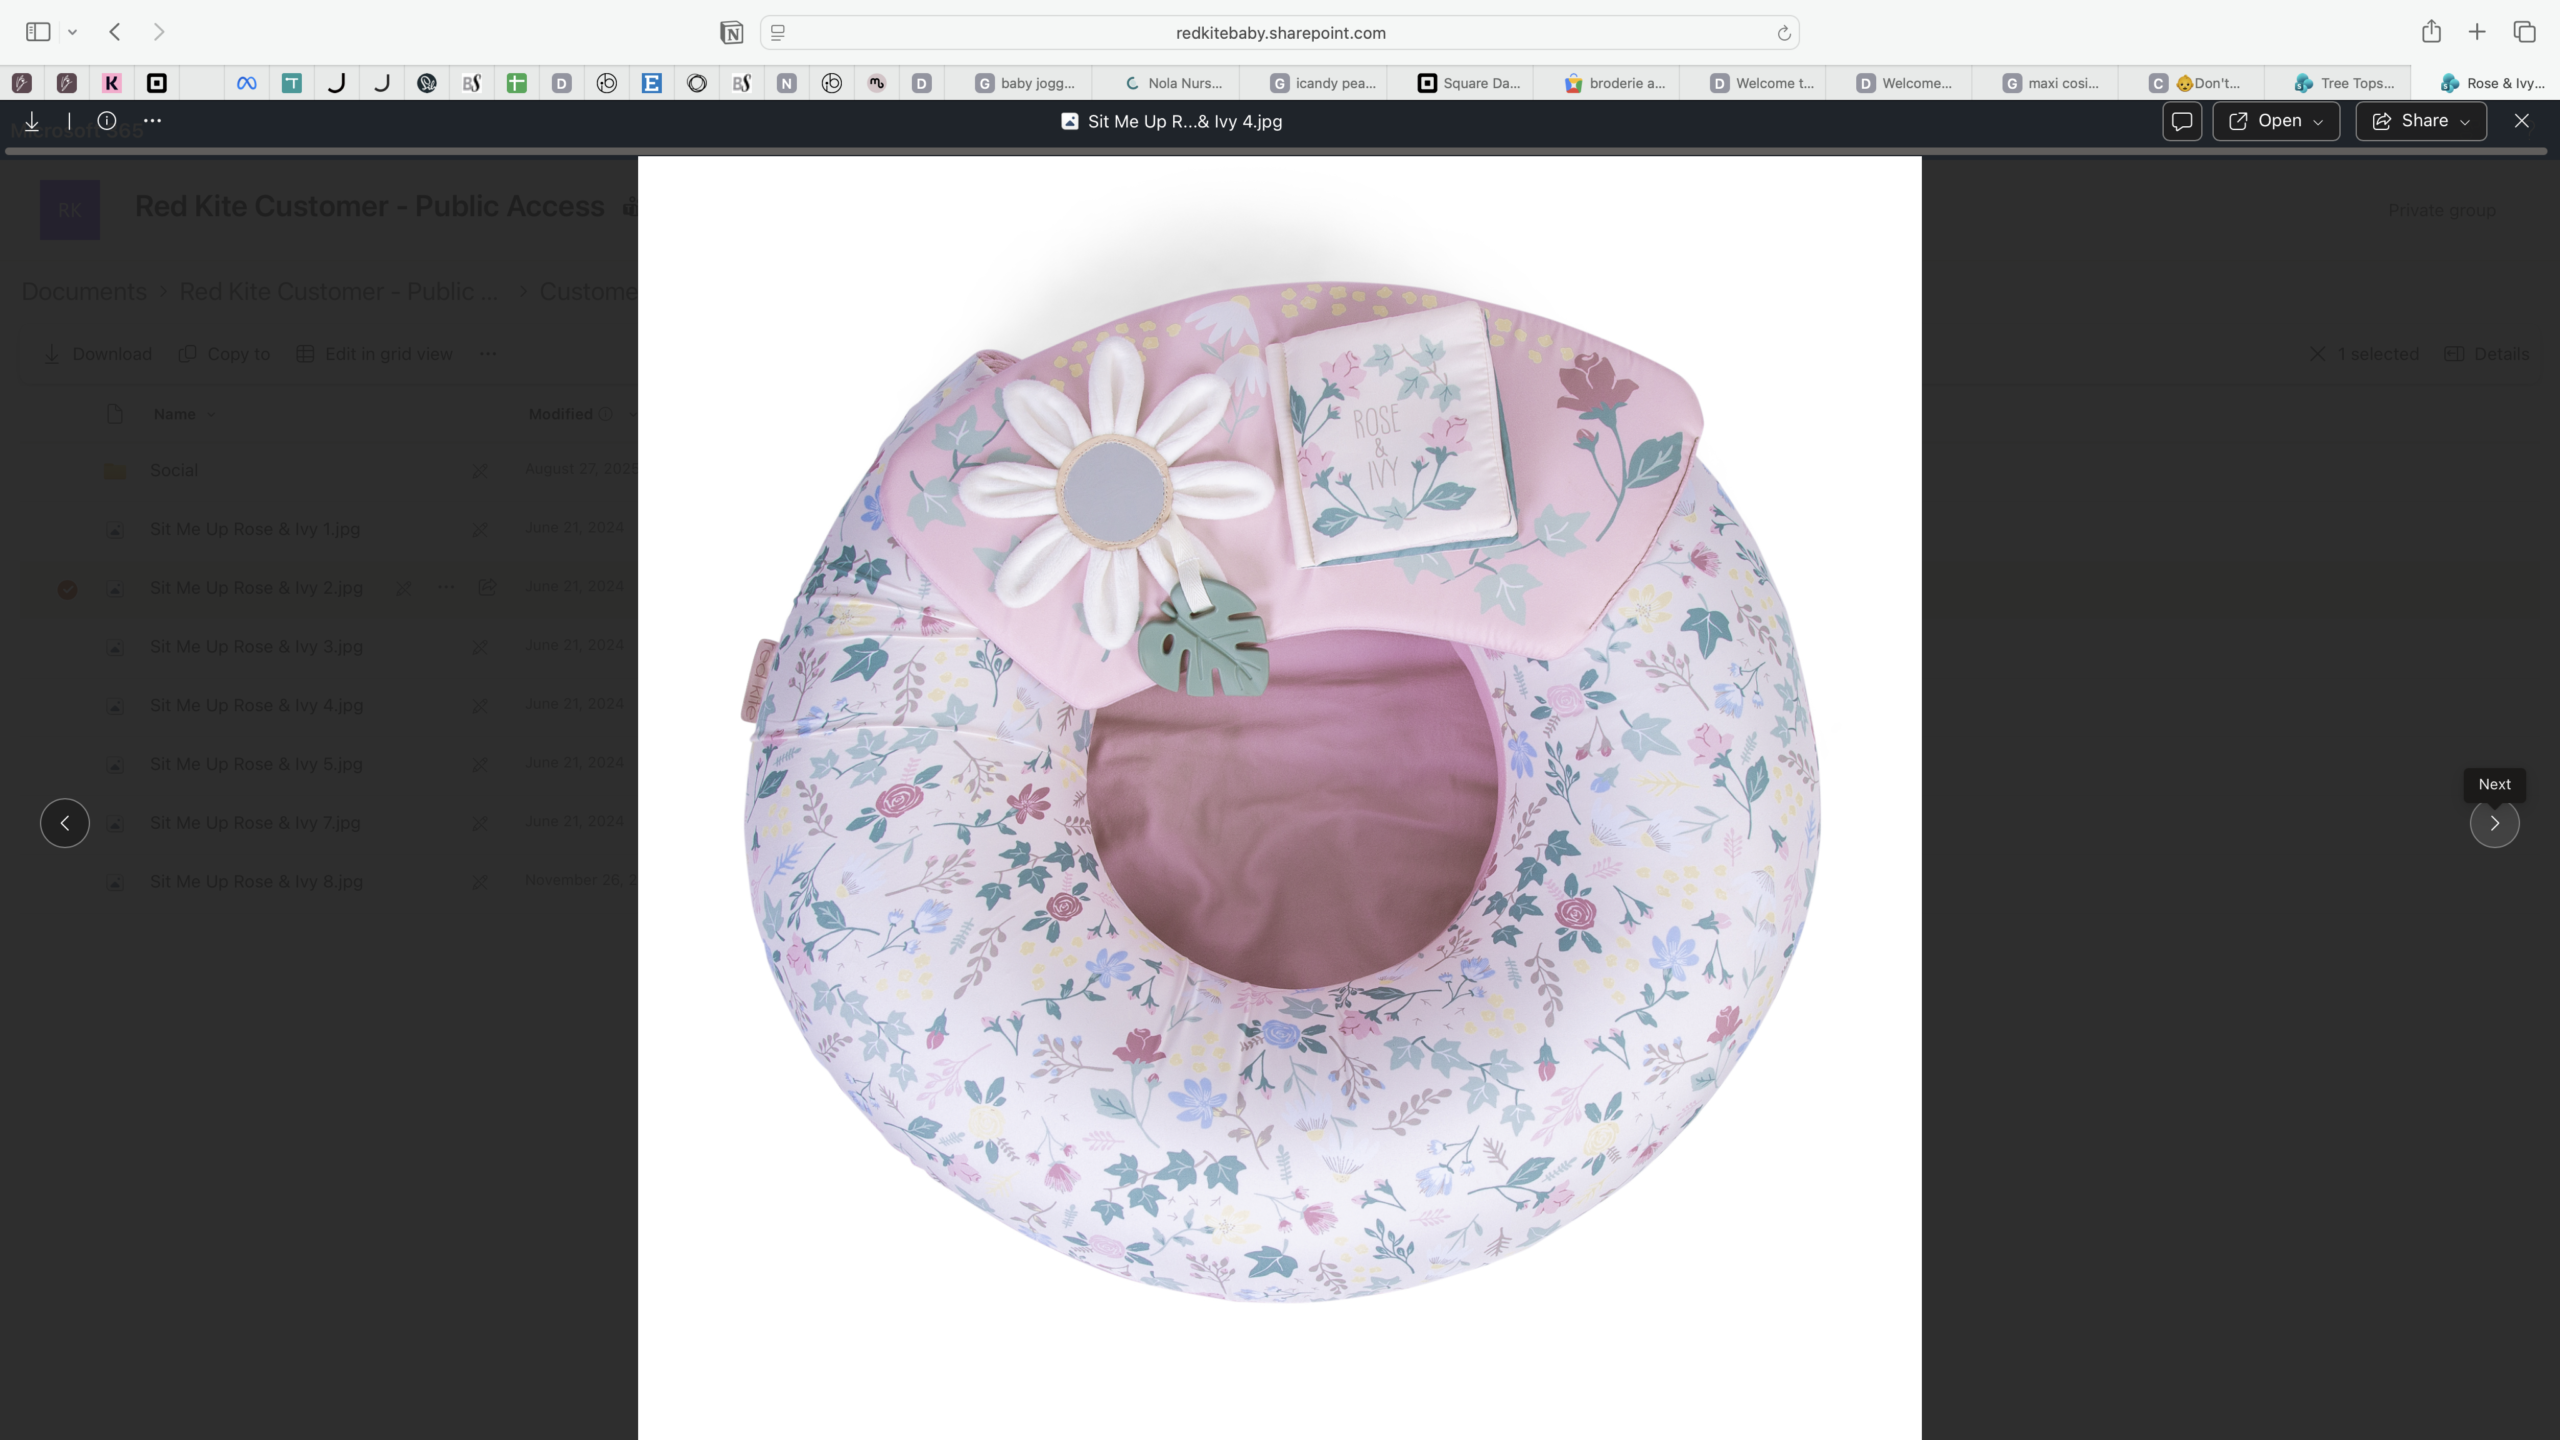The height and width of the screenshot is (1440, 2560).
Task: Open a new browser tab
Action: [2477, 32]
